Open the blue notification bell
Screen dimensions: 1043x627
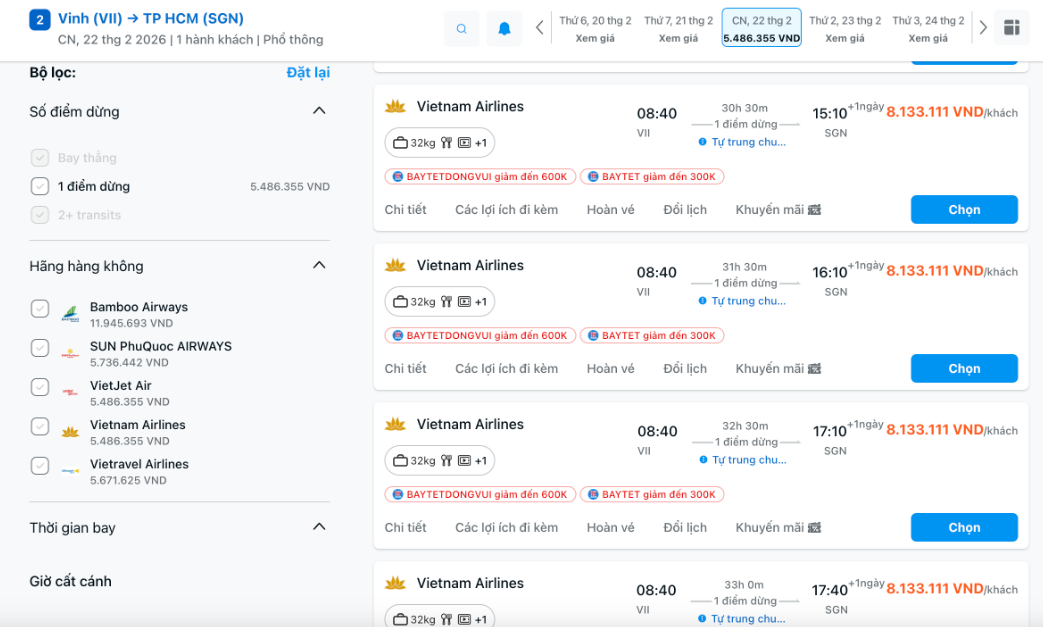[x=504, y=27]
